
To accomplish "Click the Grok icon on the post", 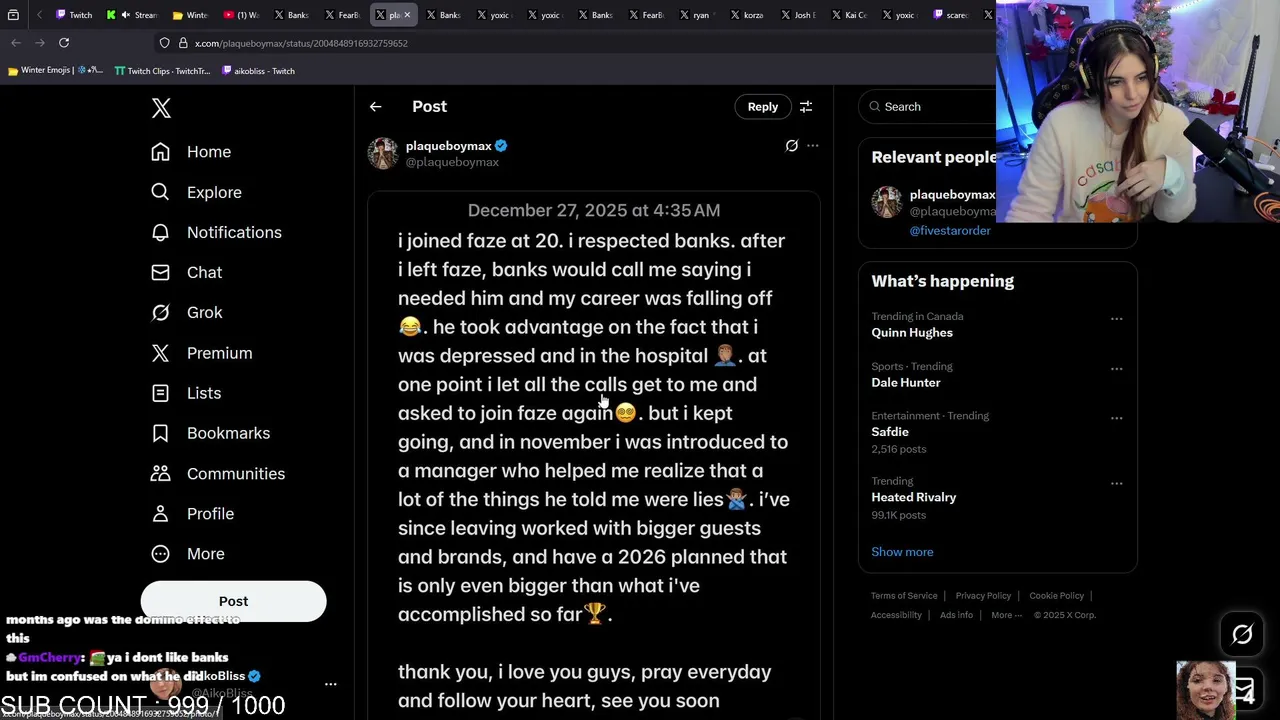I will click(x=792, y=146).
